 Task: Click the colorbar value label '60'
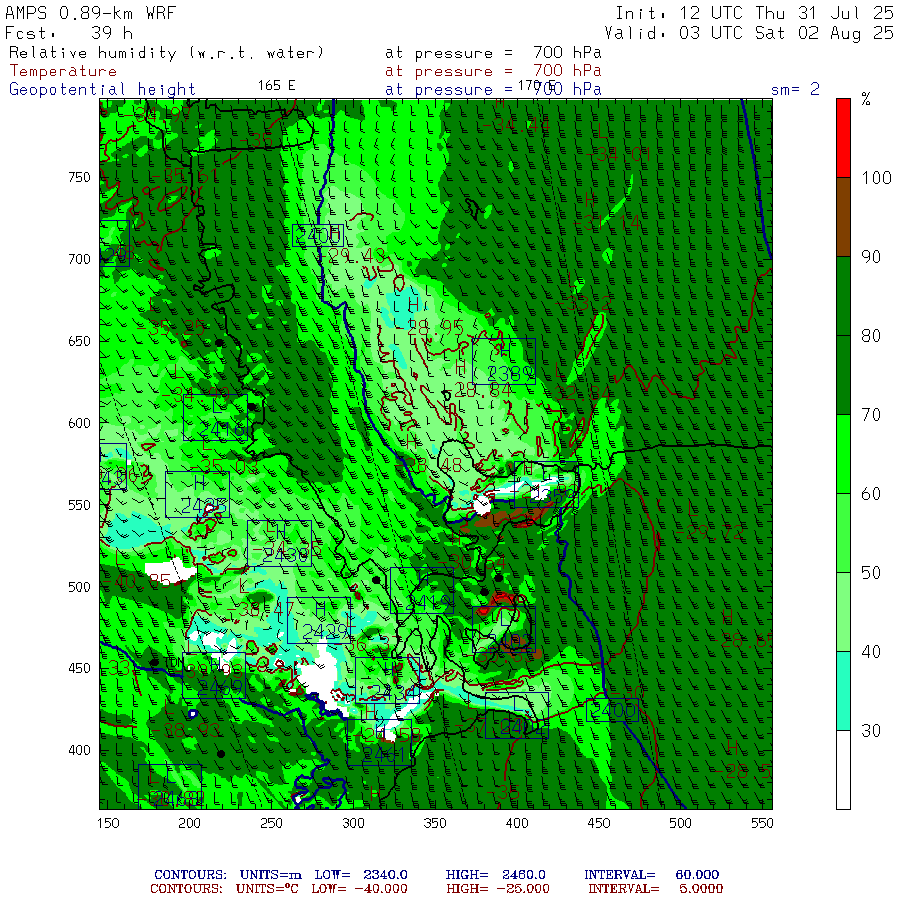871,494
